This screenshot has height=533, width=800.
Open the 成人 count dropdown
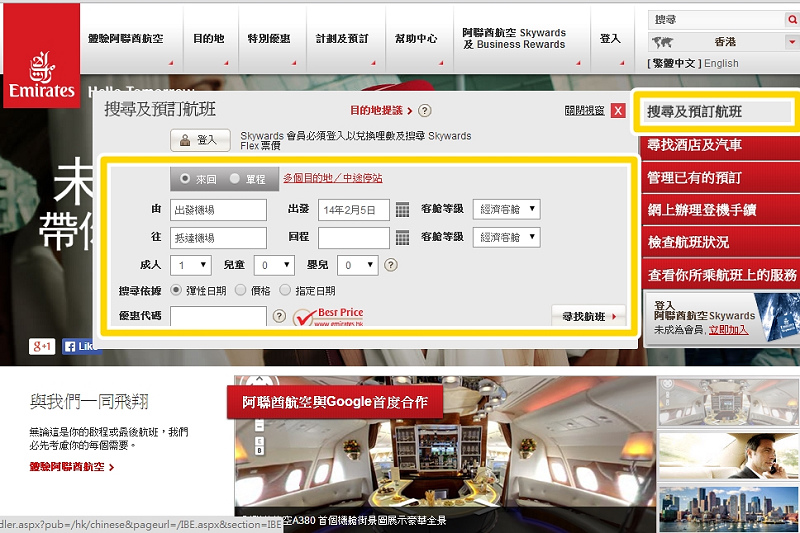[x=191, y=265]
